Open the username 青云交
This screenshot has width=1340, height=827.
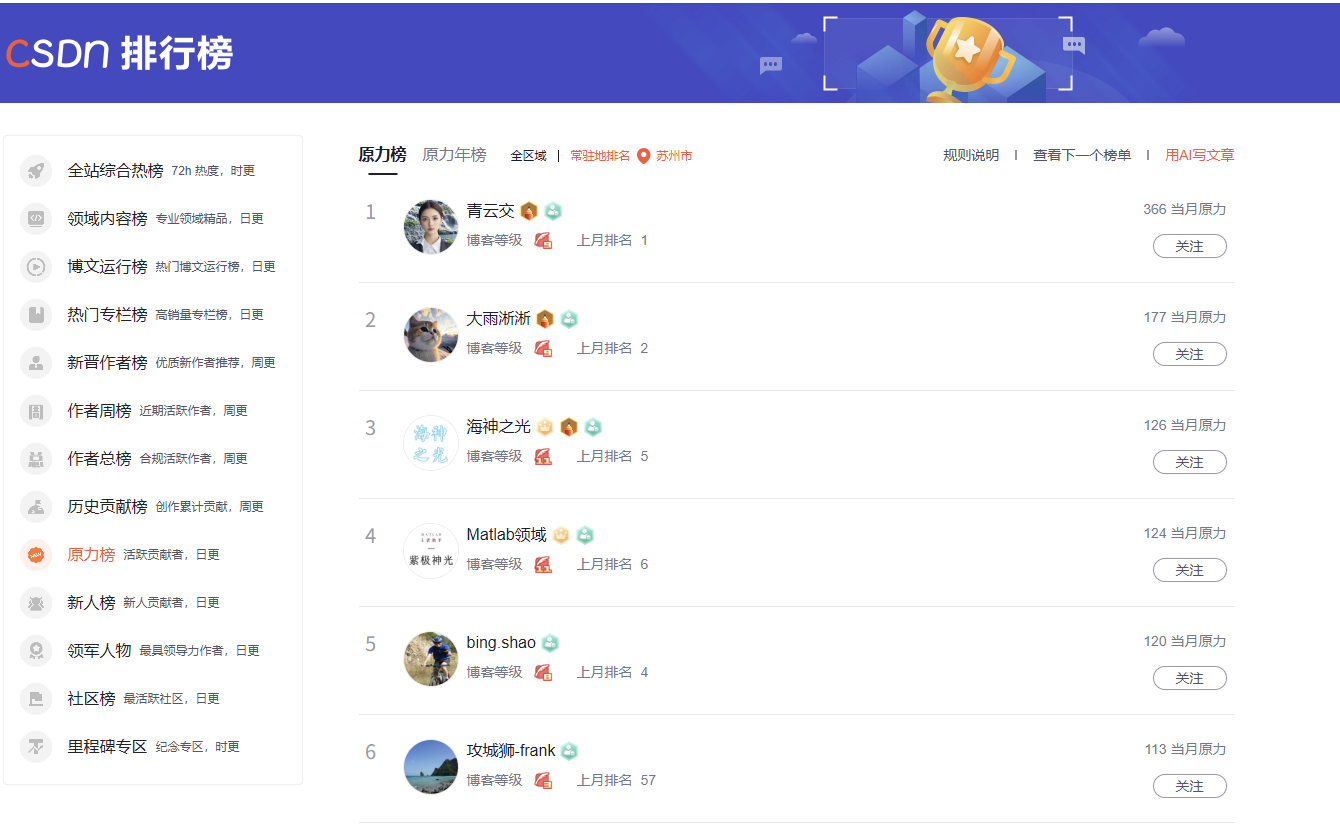click(490, 211)
